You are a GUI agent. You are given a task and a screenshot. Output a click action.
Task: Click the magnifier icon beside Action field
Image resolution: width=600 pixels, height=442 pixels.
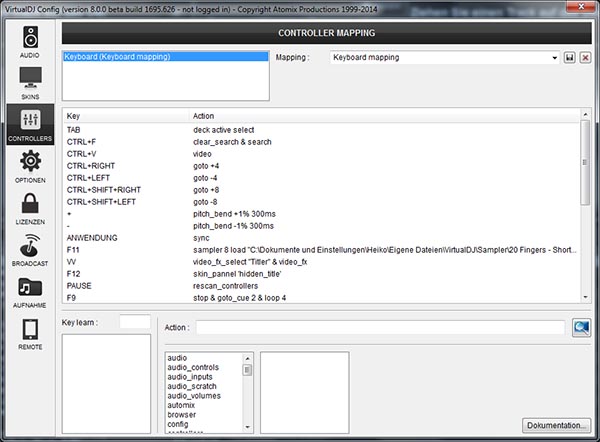click(581, 328)
